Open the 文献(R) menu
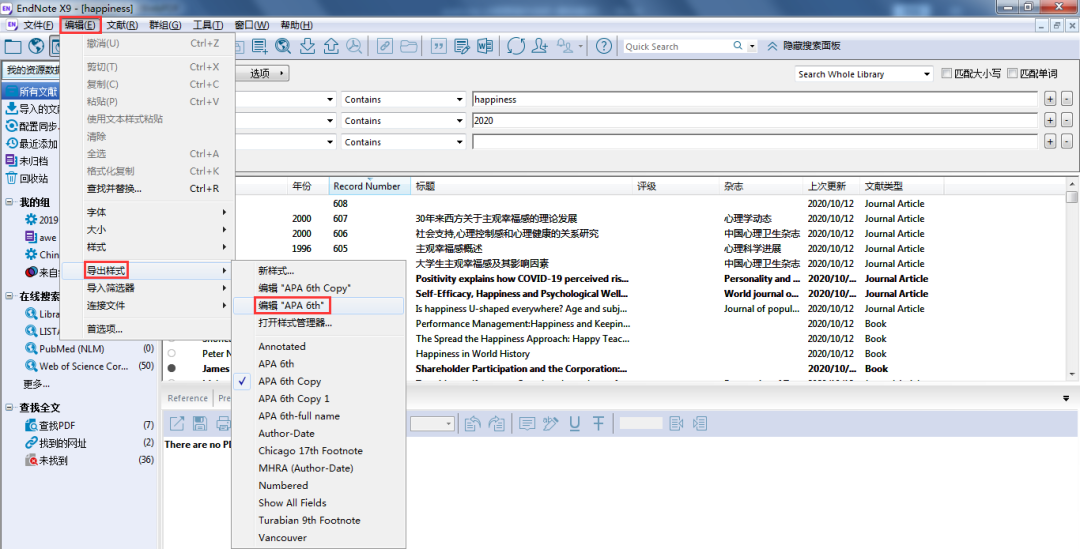The width and height of the screenshot is (1080, 549). 122,25
